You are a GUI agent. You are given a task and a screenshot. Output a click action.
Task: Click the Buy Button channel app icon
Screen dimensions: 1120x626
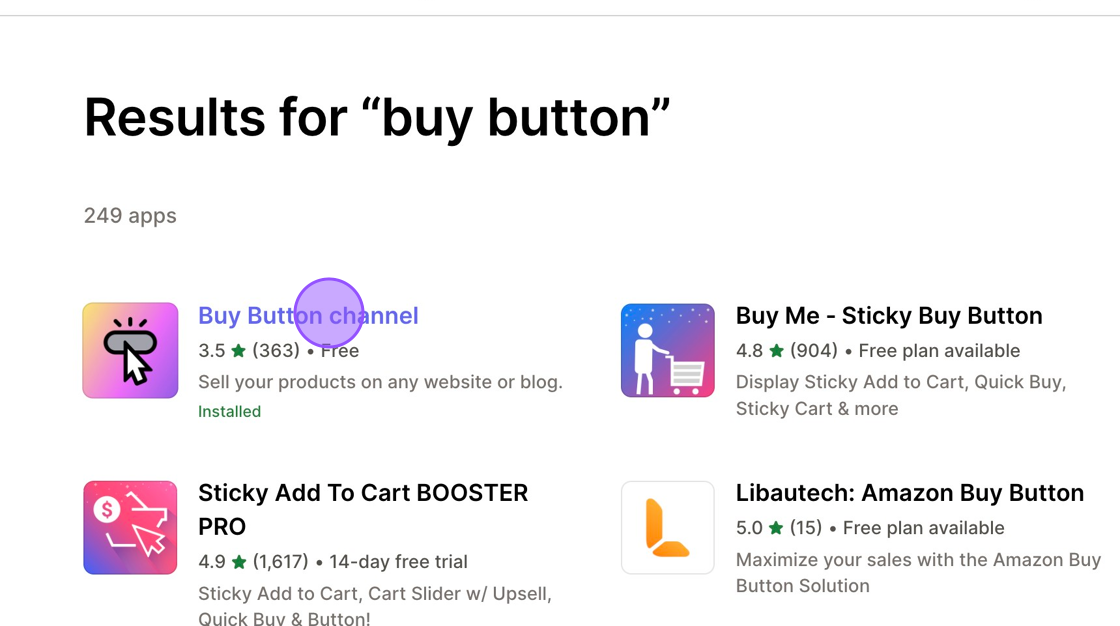click(x=130, y=351)
